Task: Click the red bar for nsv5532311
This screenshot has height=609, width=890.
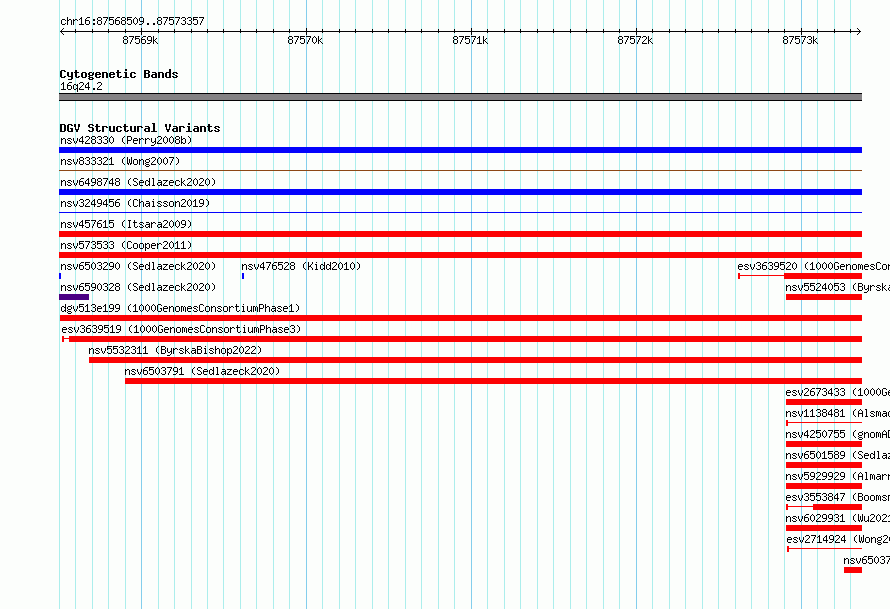Action: 476,360
